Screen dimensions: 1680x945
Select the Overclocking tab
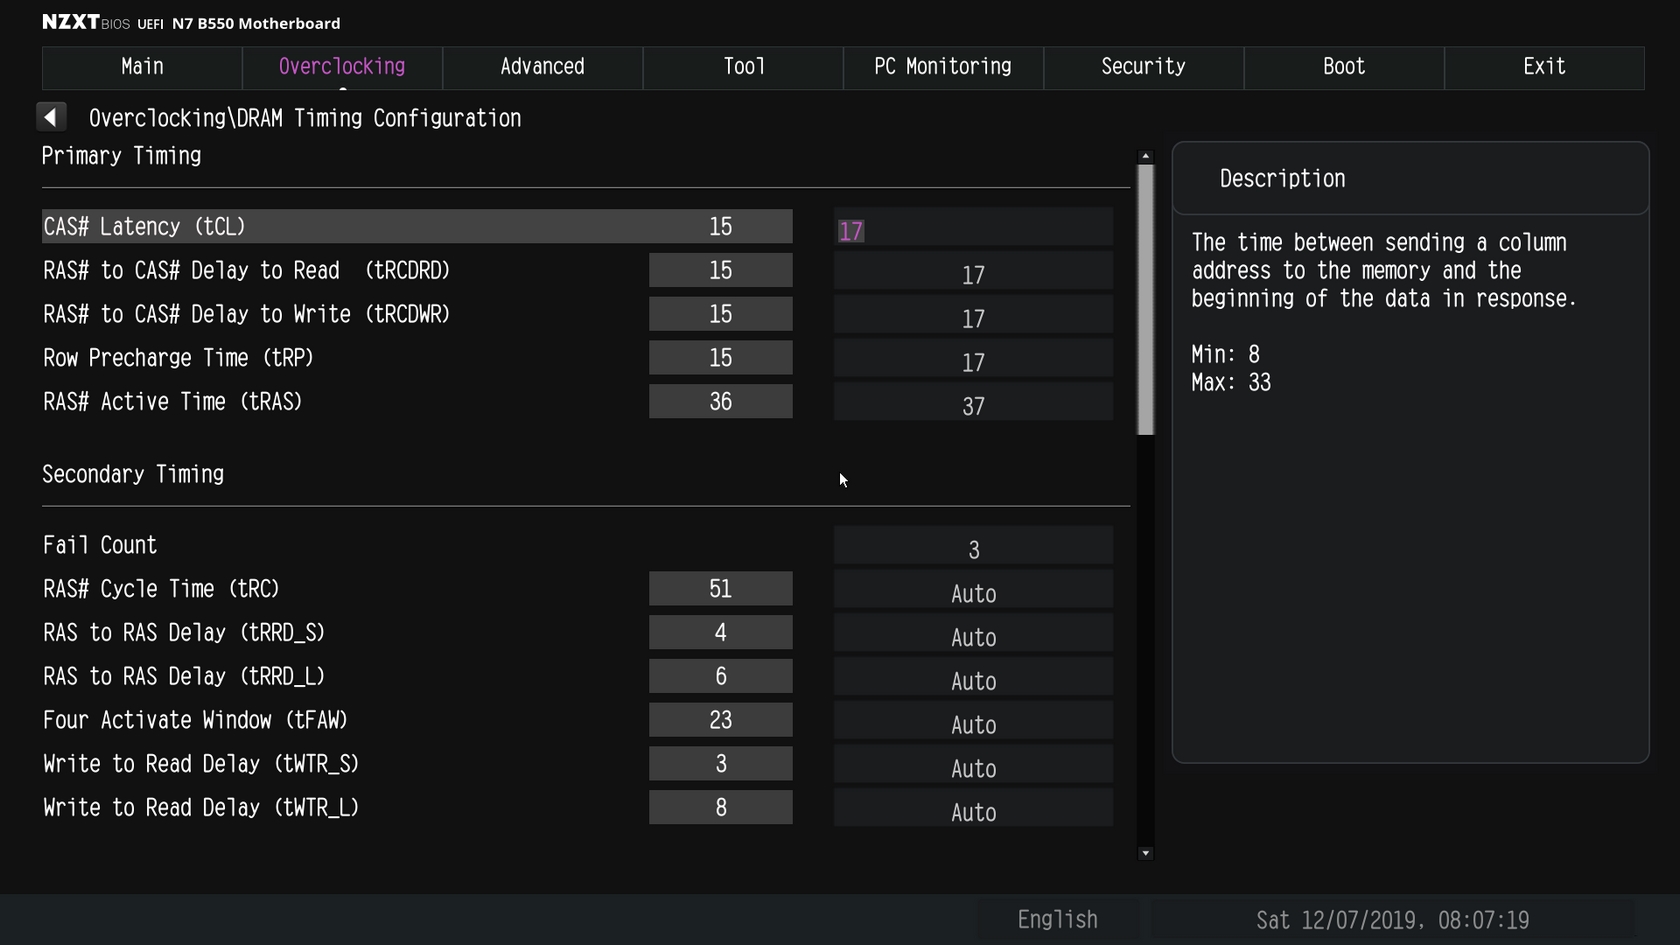(x=342, y=67)
